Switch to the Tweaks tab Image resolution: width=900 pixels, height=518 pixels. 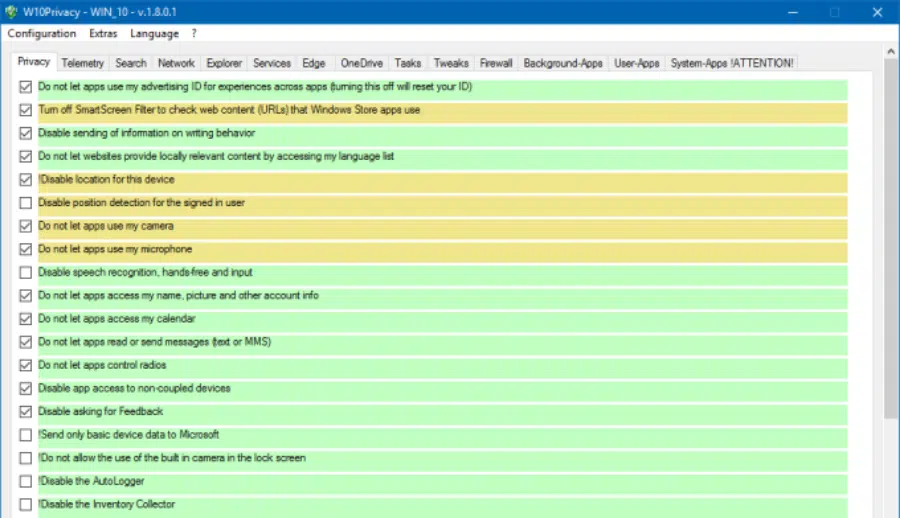[451, 63]
